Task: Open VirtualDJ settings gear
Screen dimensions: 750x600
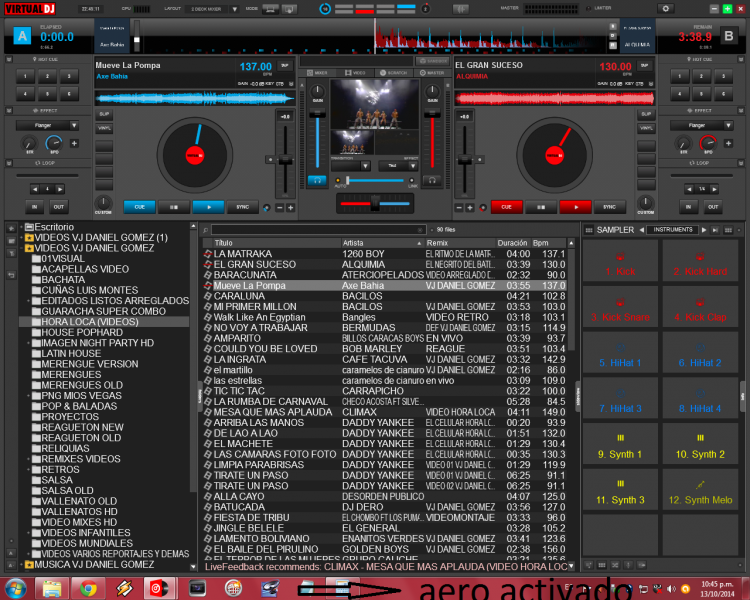Action: (x=665, y=9)
